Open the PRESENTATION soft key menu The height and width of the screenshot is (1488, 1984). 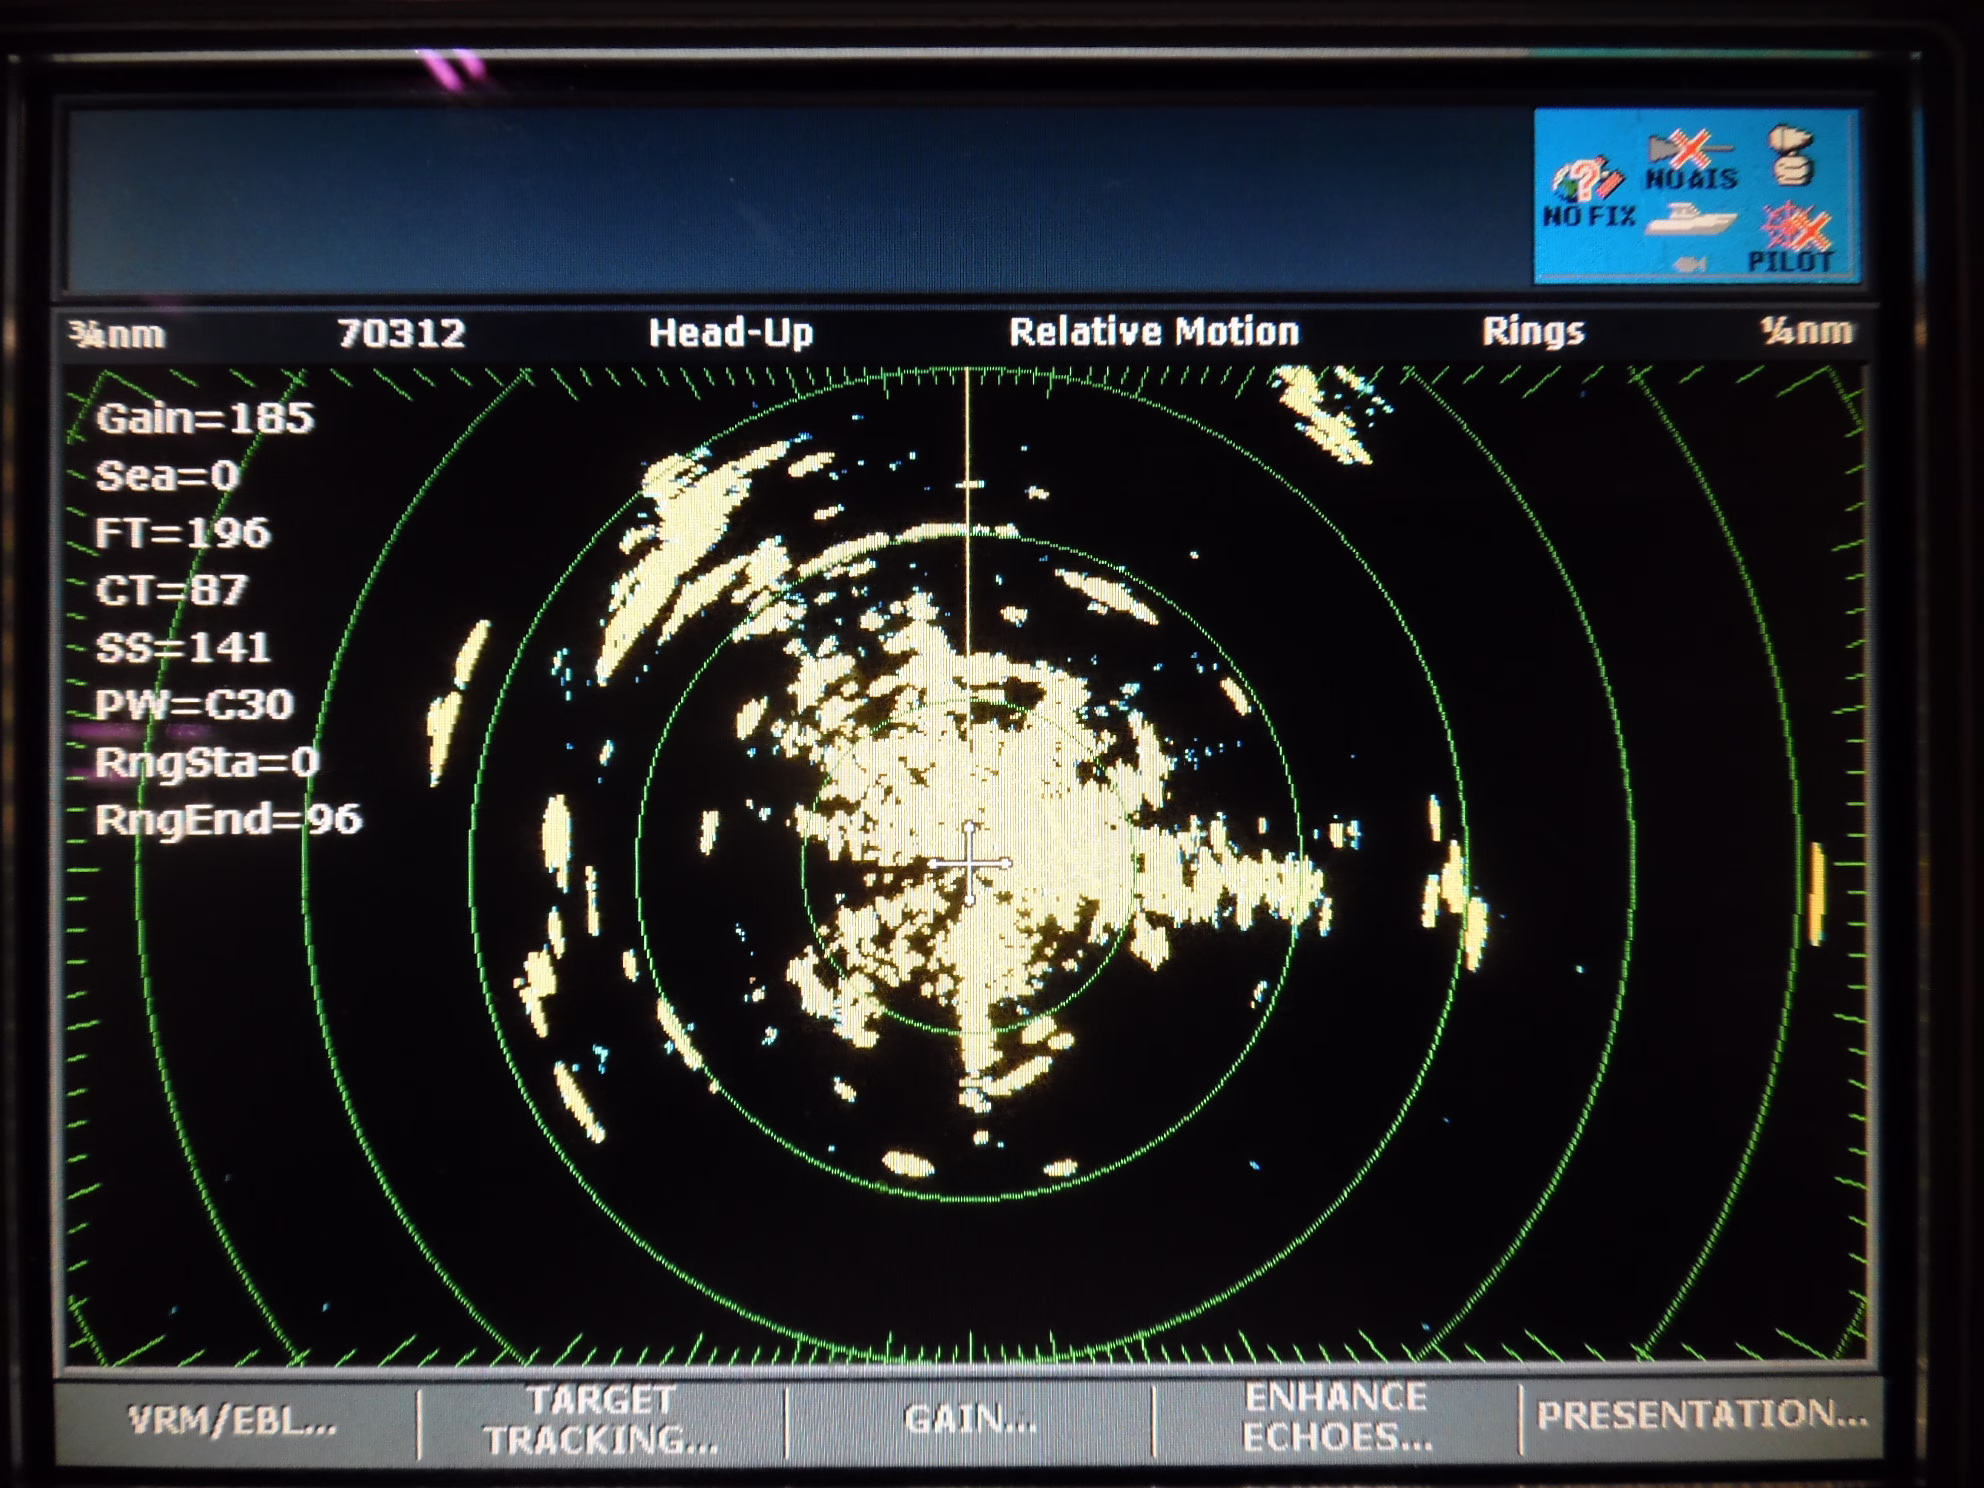[x=1701, y=1414]
